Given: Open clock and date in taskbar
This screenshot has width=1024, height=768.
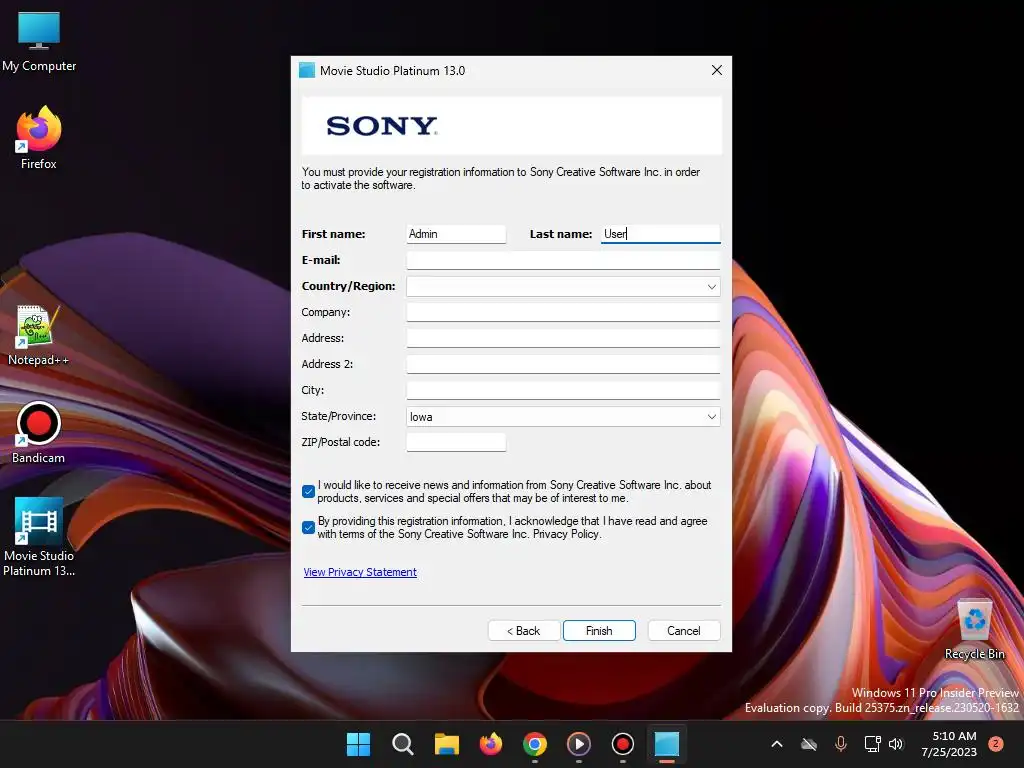Looking at the screenshot, I should point(948,744).
